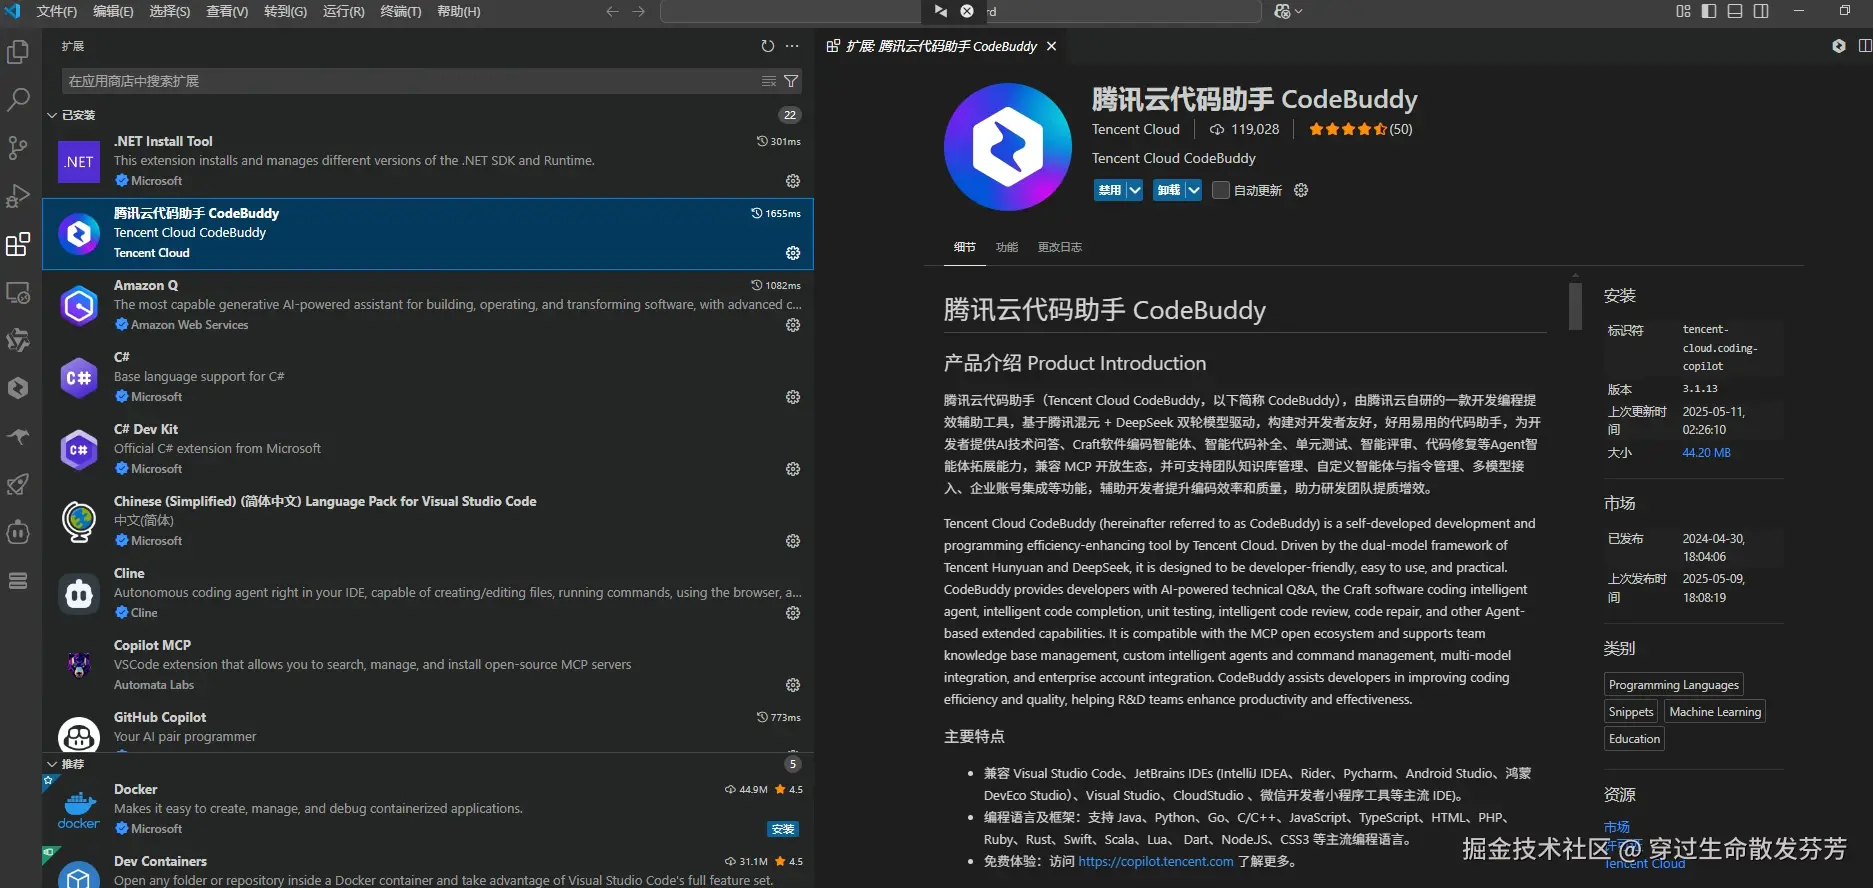Open the File menu
The height and width of the screenshot is (888, 1873).
tap(56, 11)
